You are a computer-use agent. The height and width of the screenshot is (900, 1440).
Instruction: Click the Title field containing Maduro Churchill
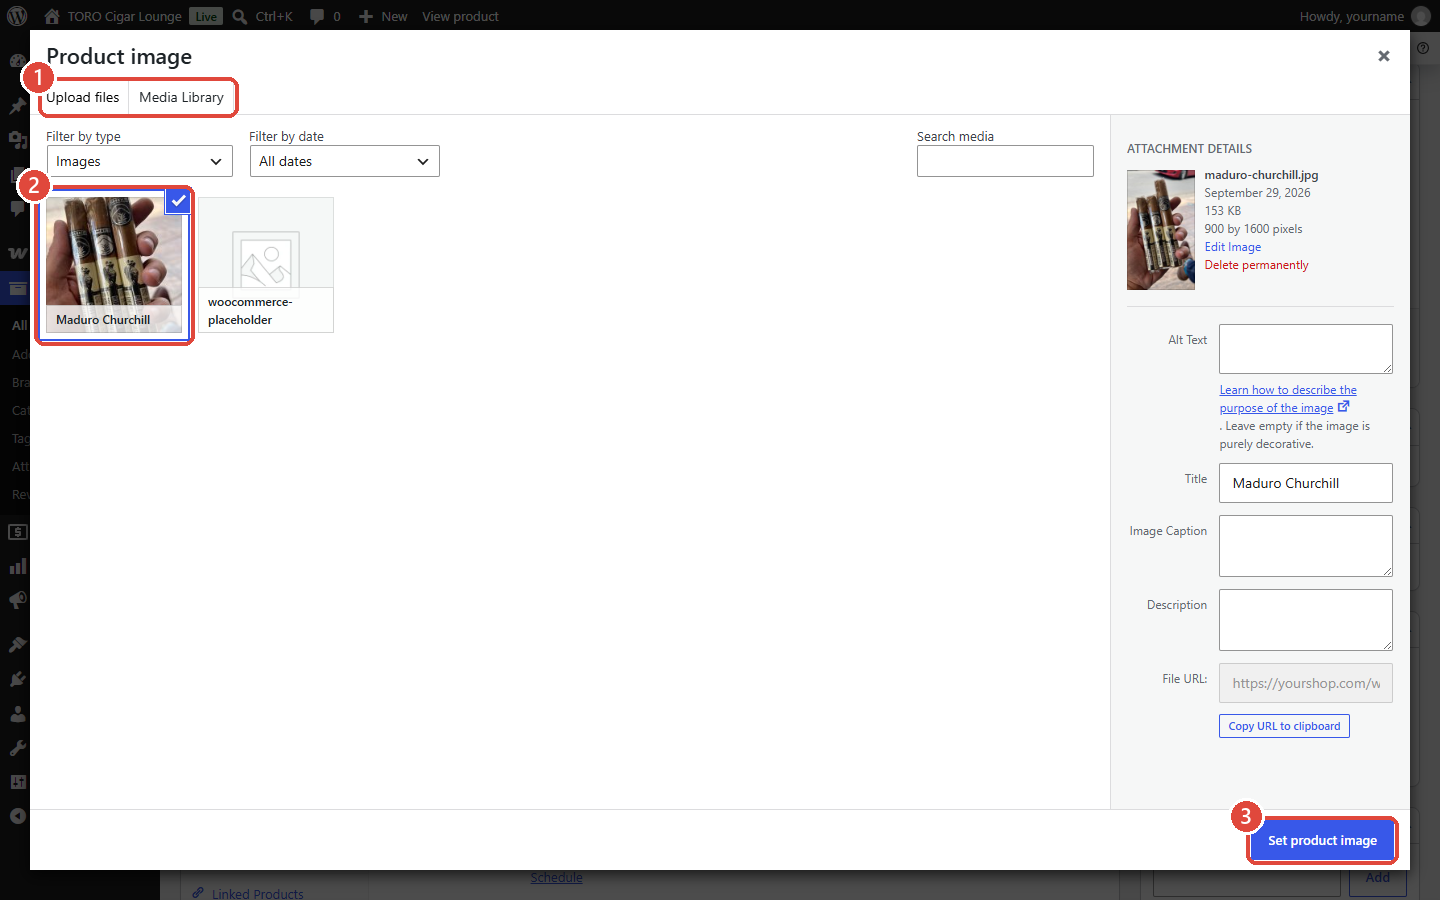tap(1306, 483)
